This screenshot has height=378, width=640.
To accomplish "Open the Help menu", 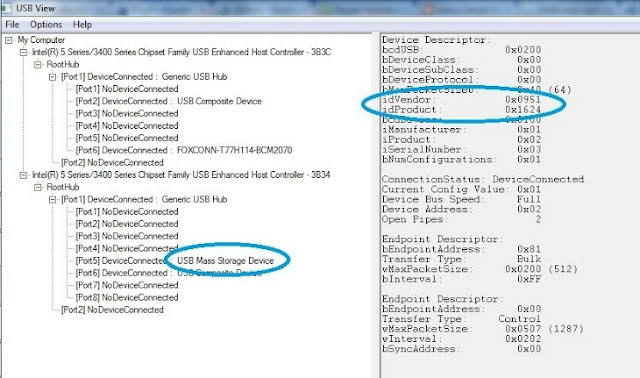I will pos(82,24).
